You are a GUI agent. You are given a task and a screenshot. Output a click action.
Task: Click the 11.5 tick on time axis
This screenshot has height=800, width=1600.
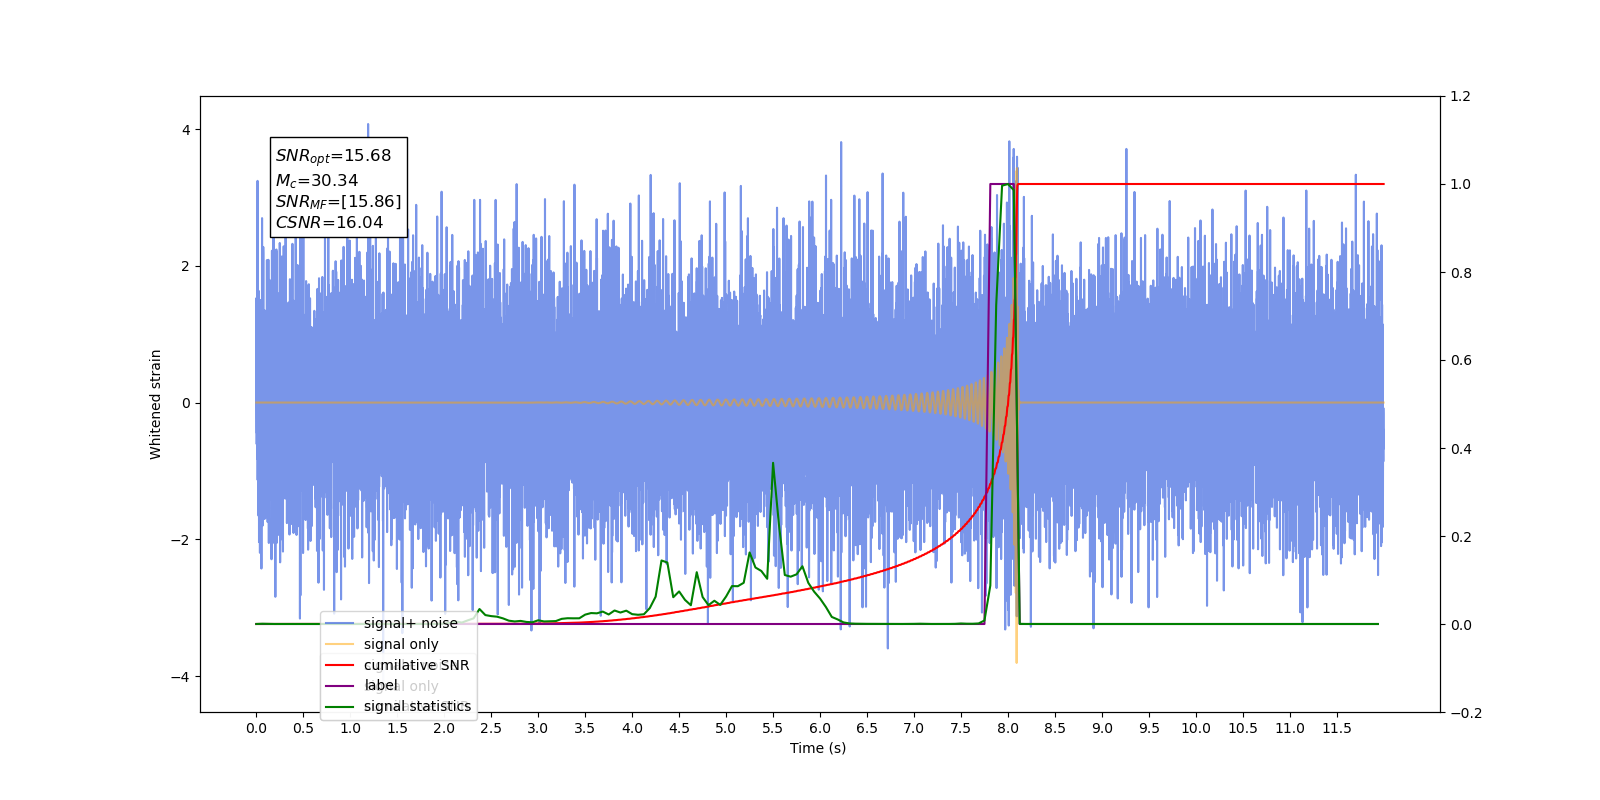(1337, 728)
